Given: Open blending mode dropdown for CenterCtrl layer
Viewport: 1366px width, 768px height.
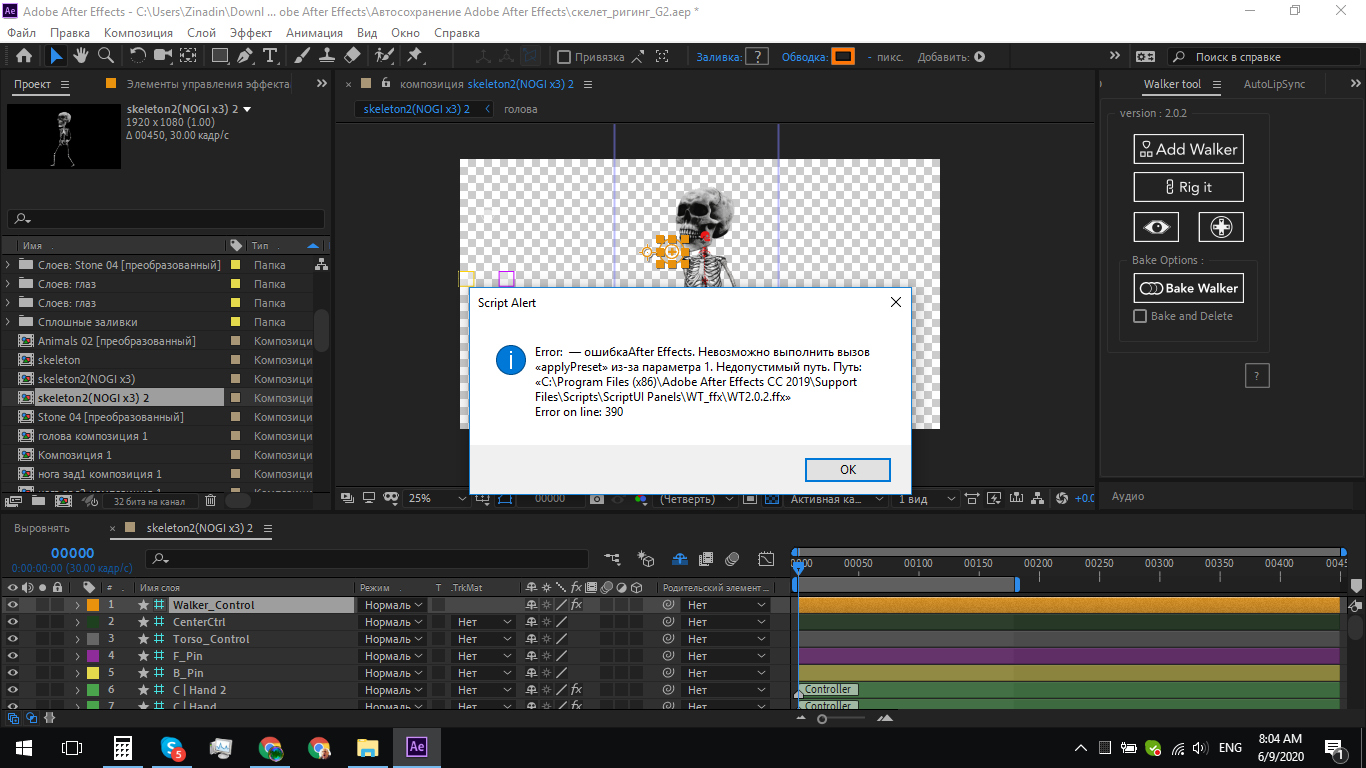Looking at the screenshot, I should click(x=393, y=622).
